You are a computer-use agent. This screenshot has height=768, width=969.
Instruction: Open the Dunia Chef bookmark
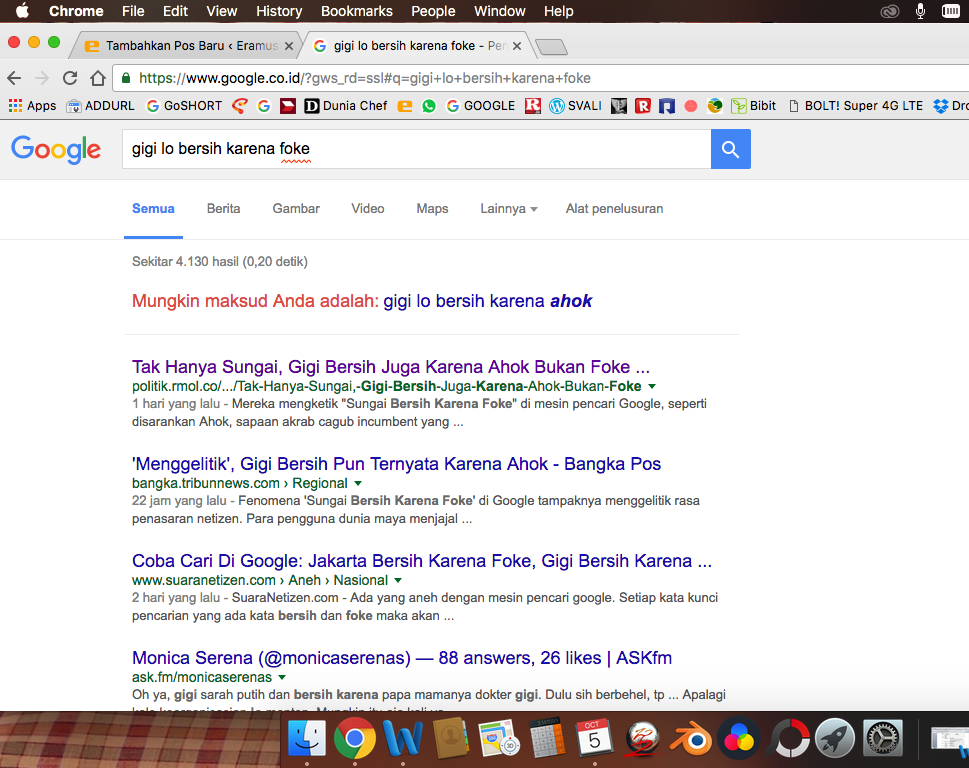coord(346,106)
